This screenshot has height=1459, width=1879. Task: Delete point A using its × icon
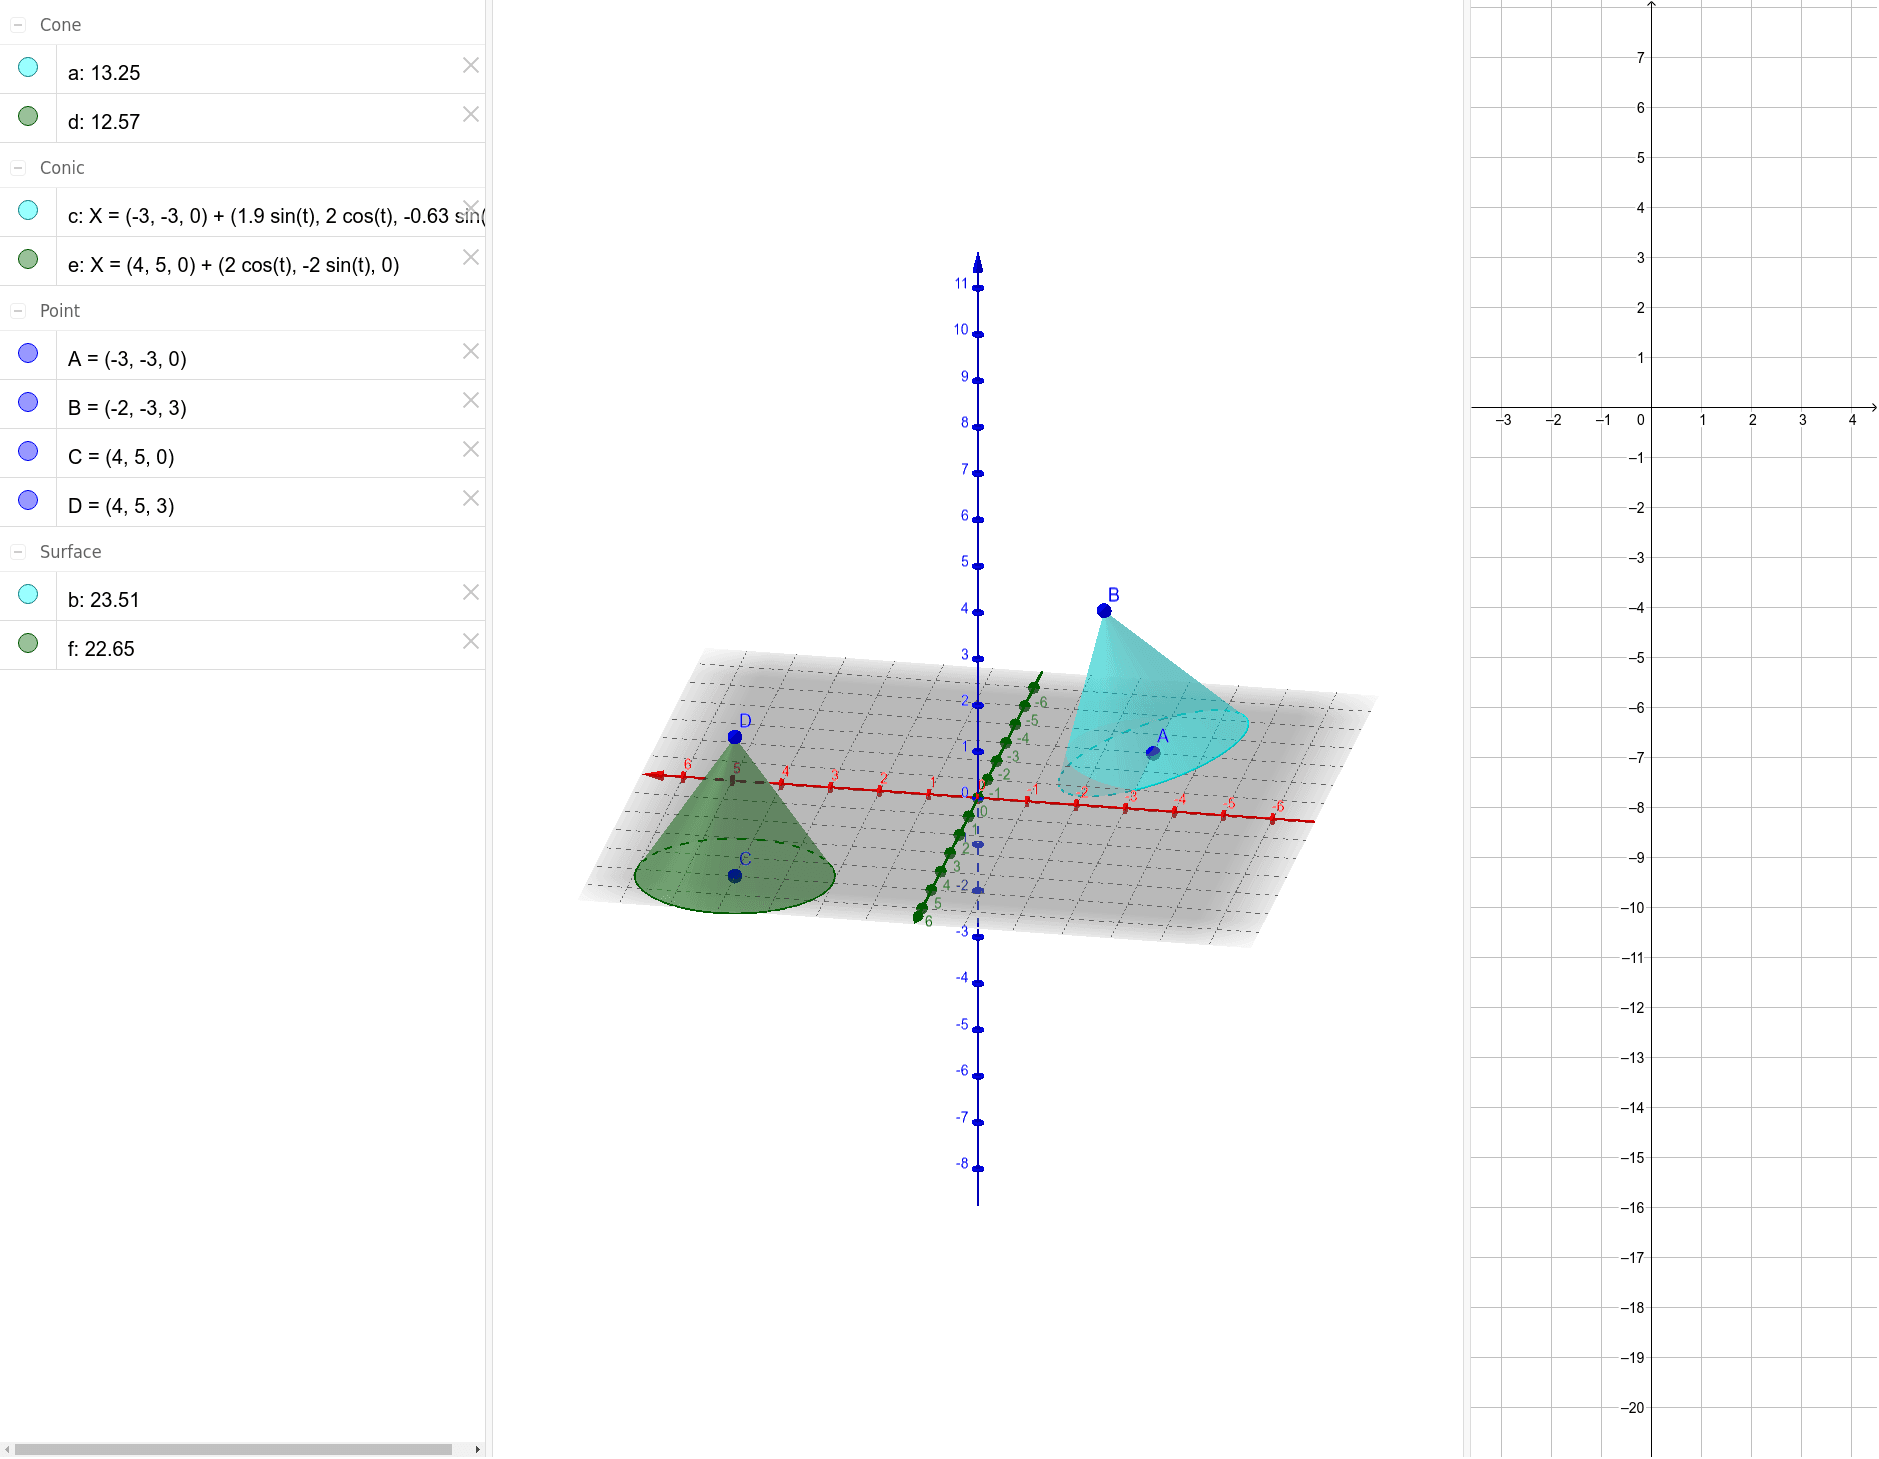coord(470,352)
